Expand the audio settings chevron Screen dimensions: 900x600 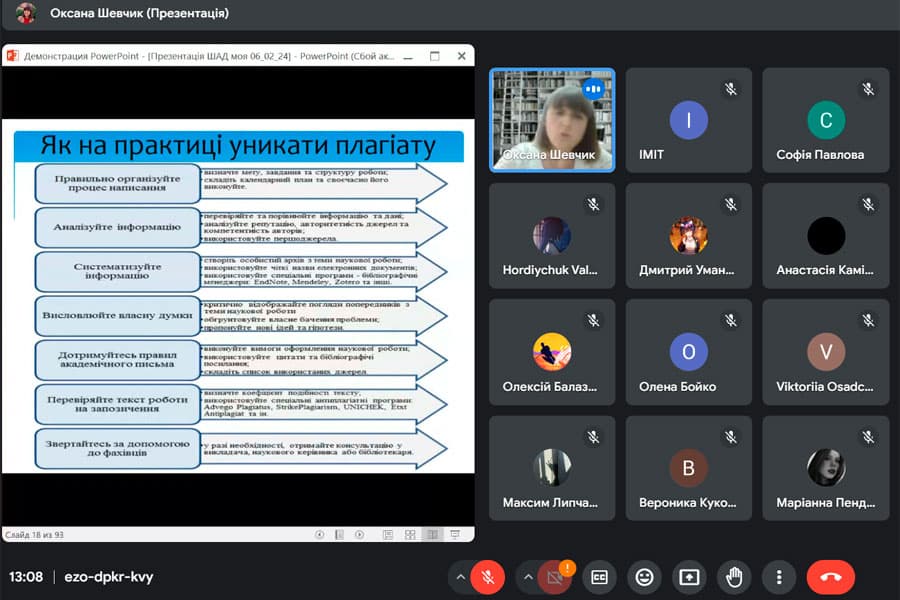(x=460, y=577)
